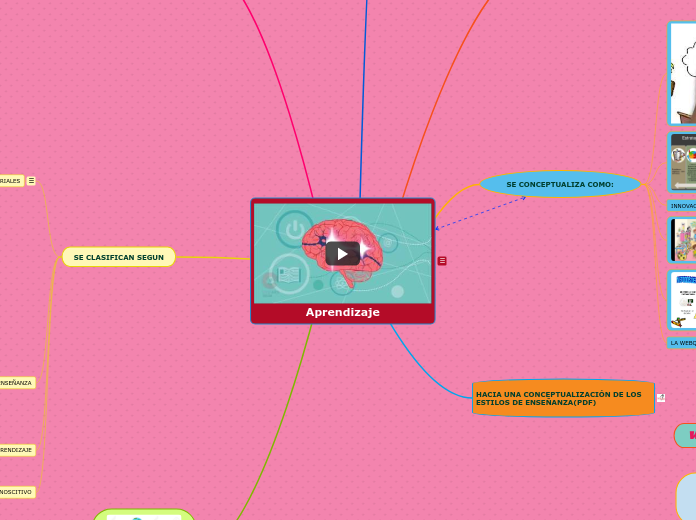The width and height of the screenshot is (696, 520).
Task: Select the yellow node ending in RENDIZAJE
Action: (17, 450)
